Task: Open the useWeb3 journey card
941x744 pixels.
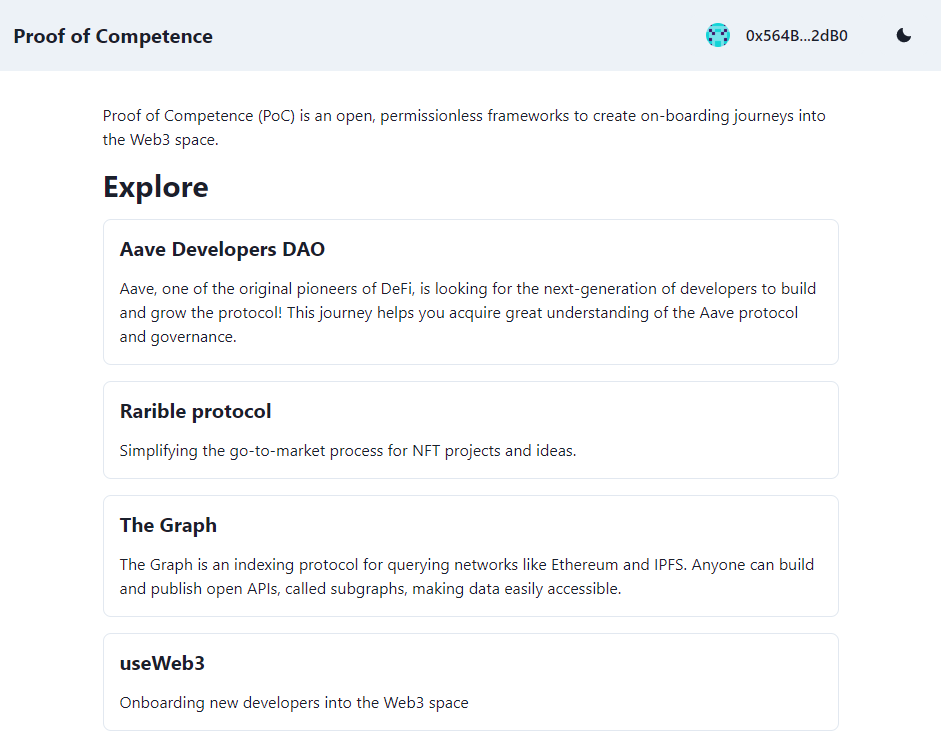Action: [x=470, y=682]
